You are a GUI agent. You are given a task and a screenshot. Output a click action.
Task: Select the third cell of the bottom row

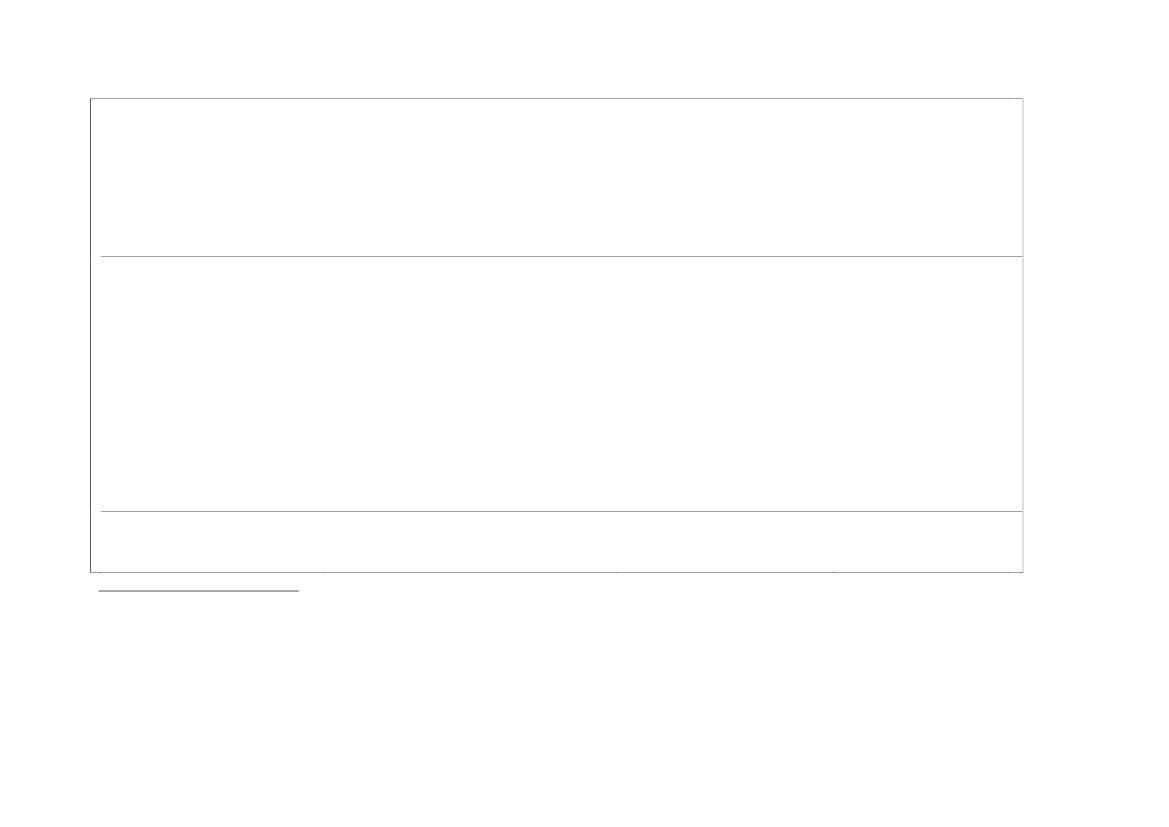click(x=725, y=542)
